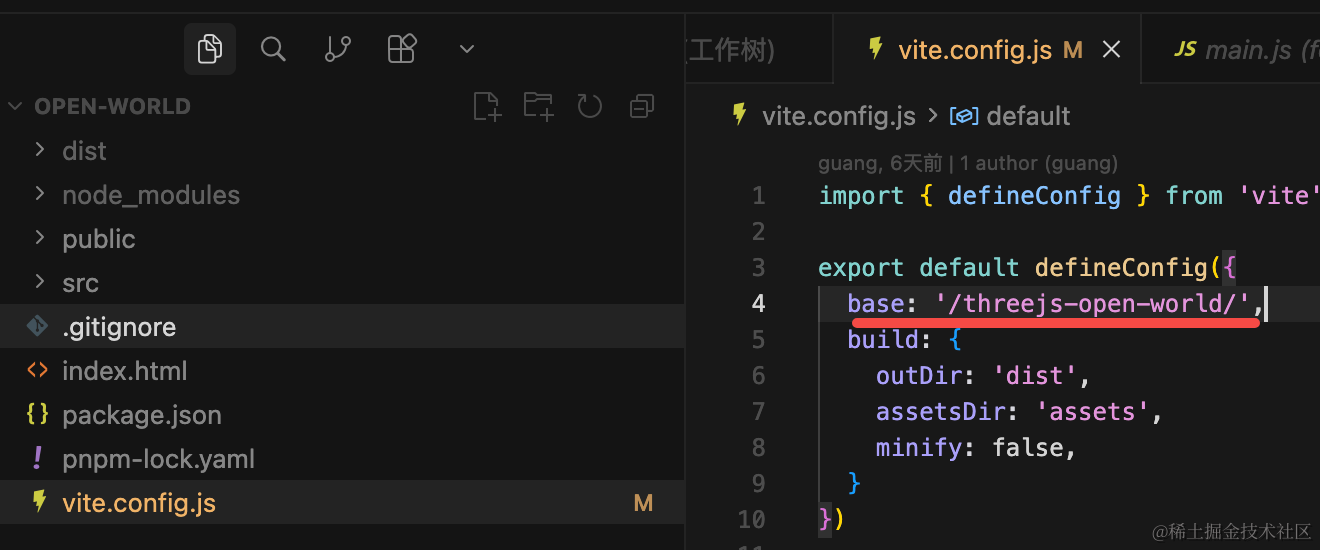Screen dimensions: 1320x550
Task: Switch to the vite.config.js editor tab
Action: 987,50
